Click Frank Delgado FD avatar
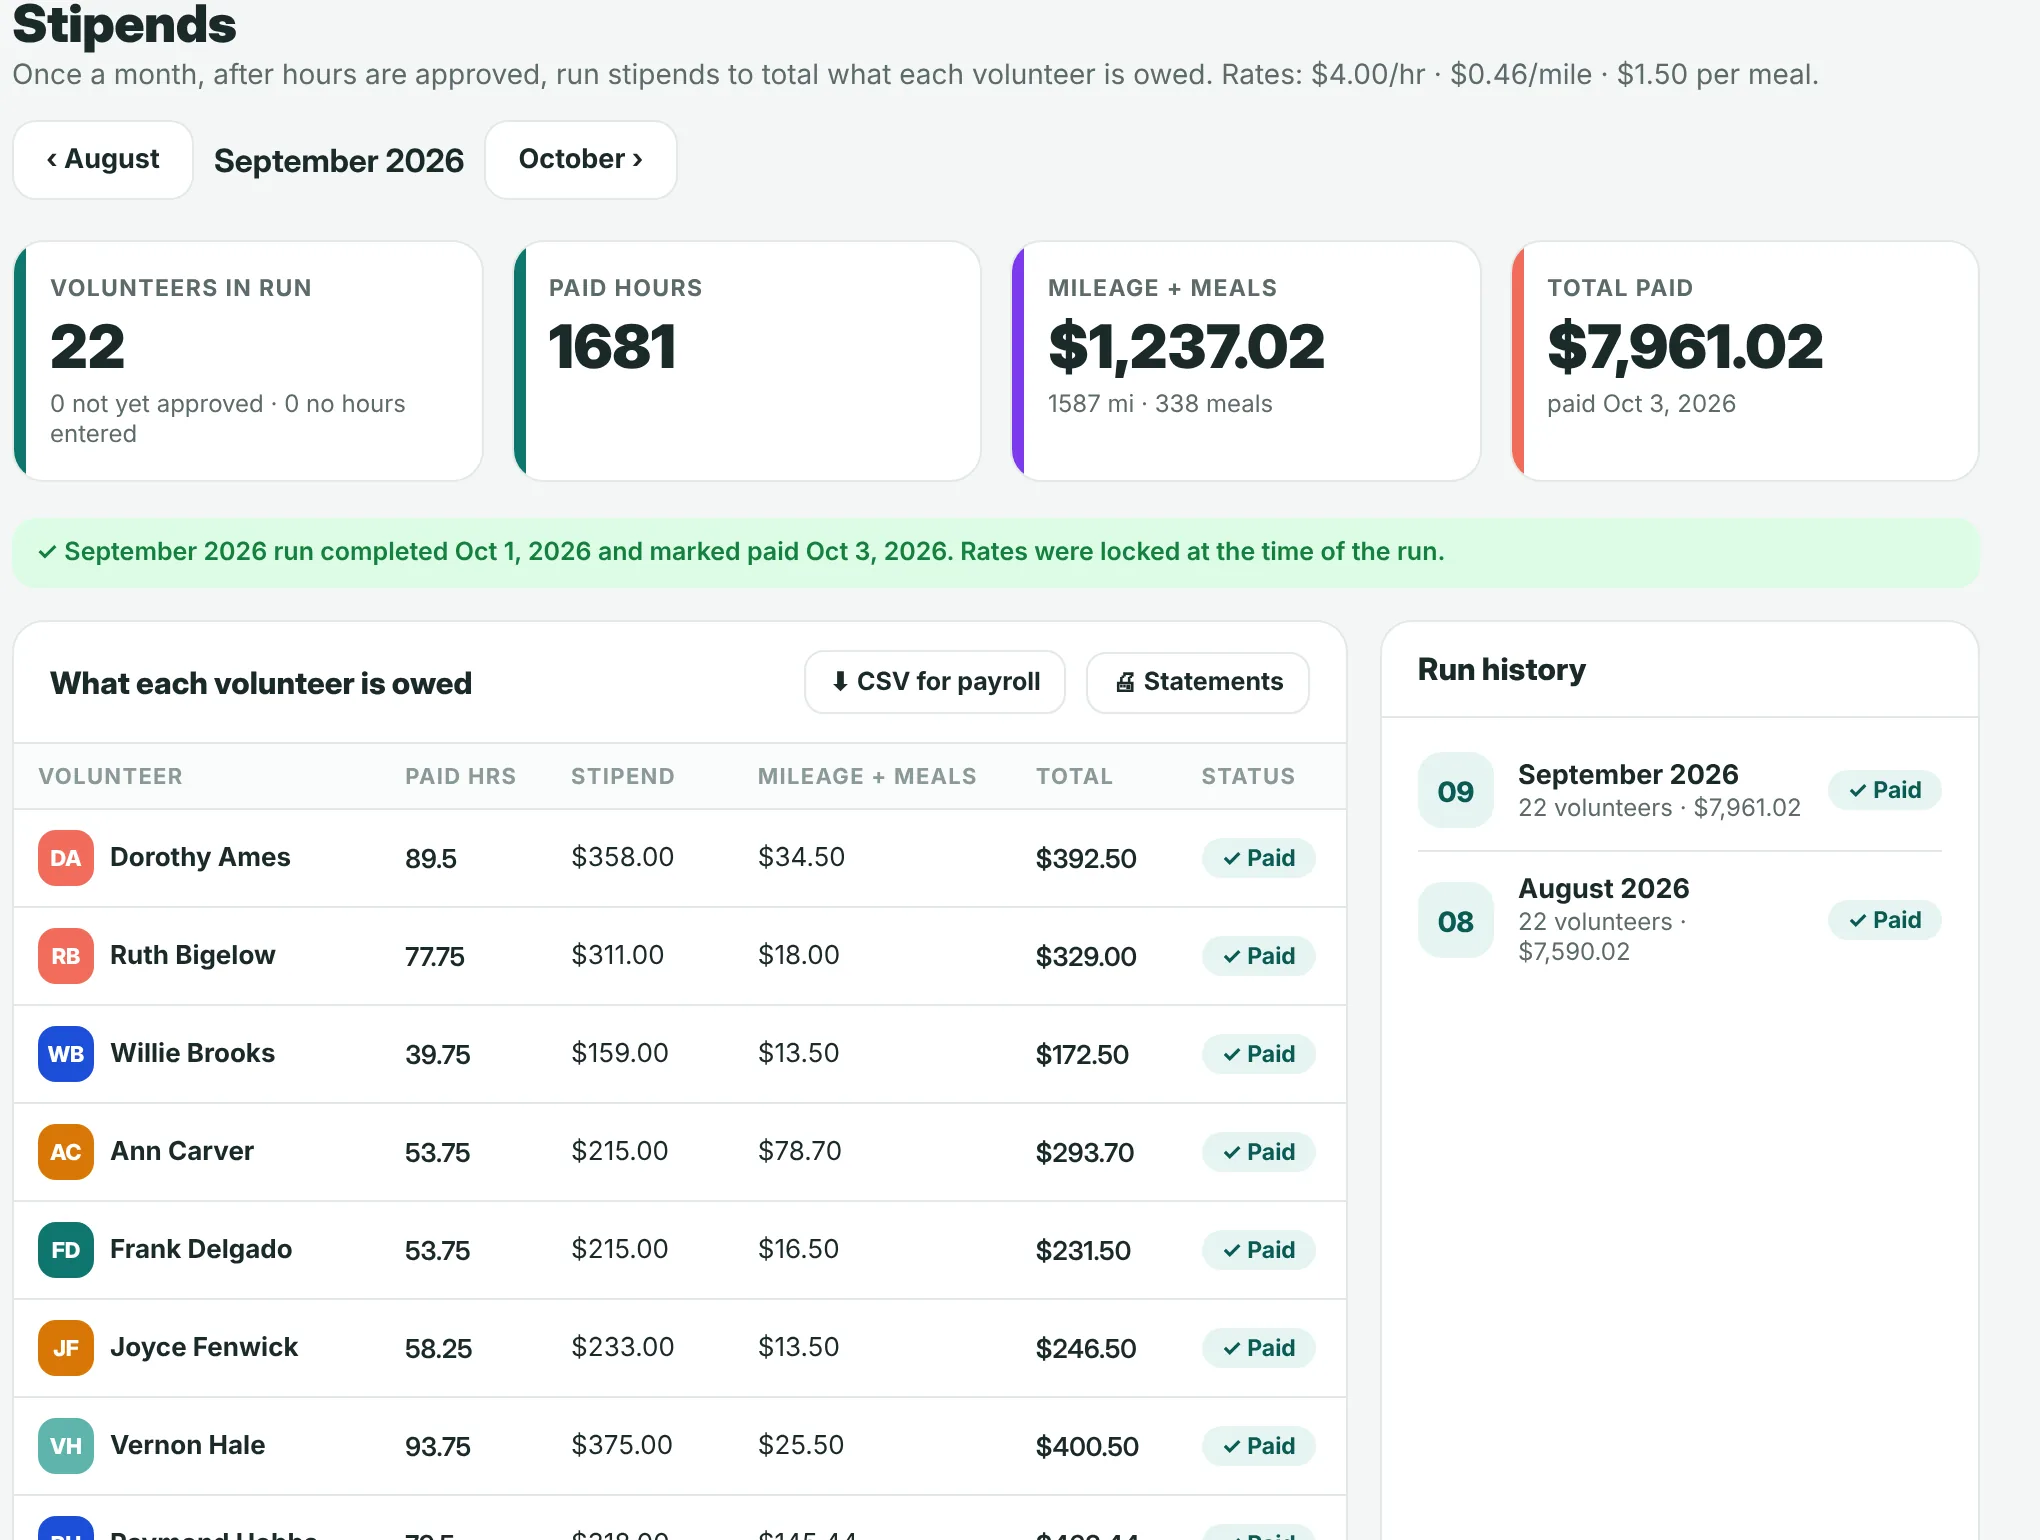The width and height of the screenshot is (2040, 1540). click(66, 1250)
